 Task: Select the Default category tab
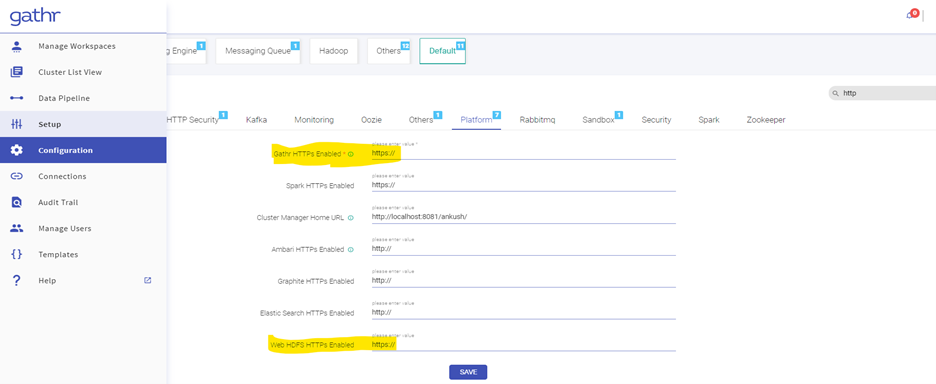pos(442,51)
